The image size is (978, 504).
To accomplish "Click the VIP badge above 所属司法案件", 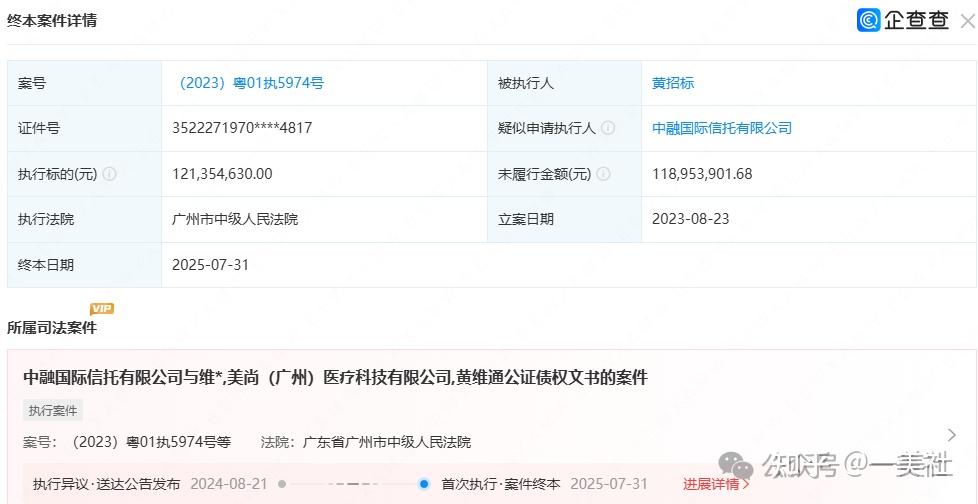I will pos(102,309).
